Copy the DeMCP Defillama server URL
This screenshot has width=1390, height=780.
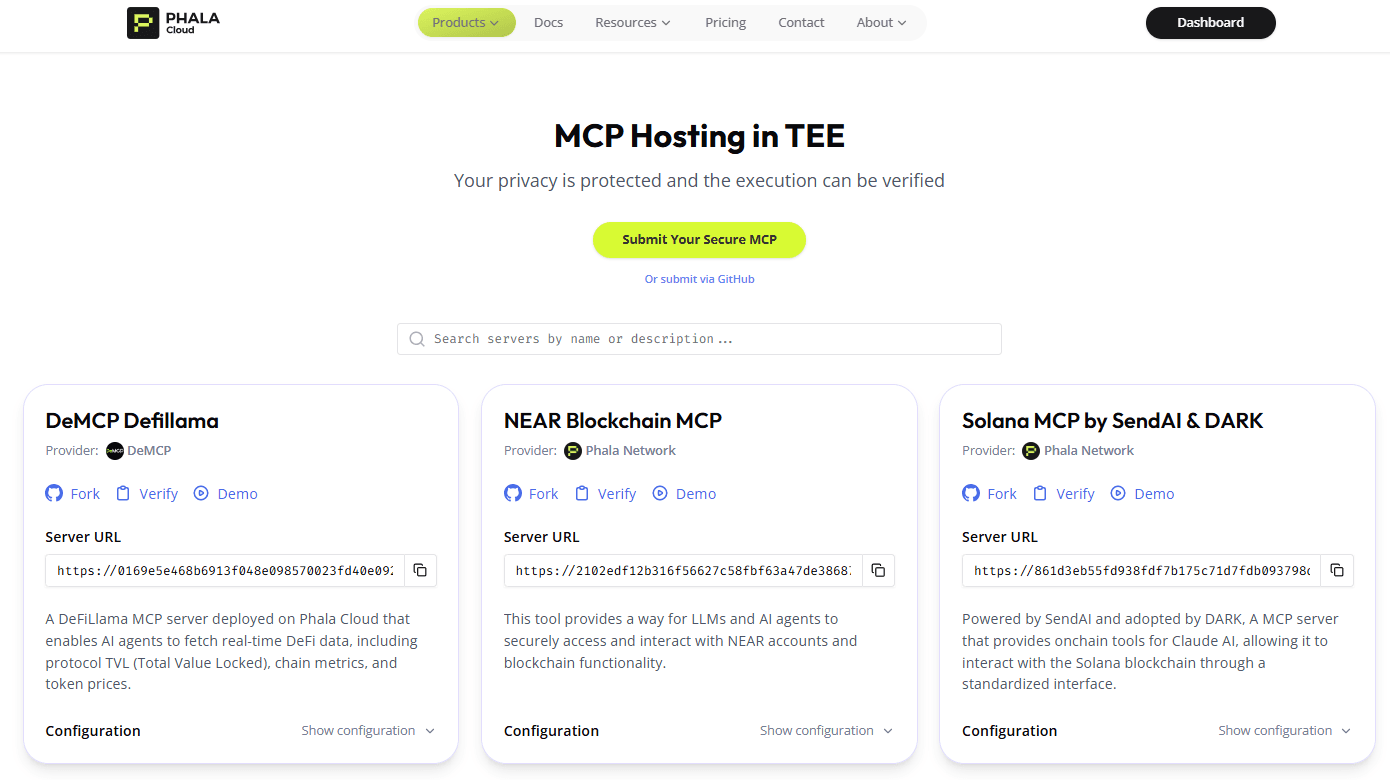[420, 570]
